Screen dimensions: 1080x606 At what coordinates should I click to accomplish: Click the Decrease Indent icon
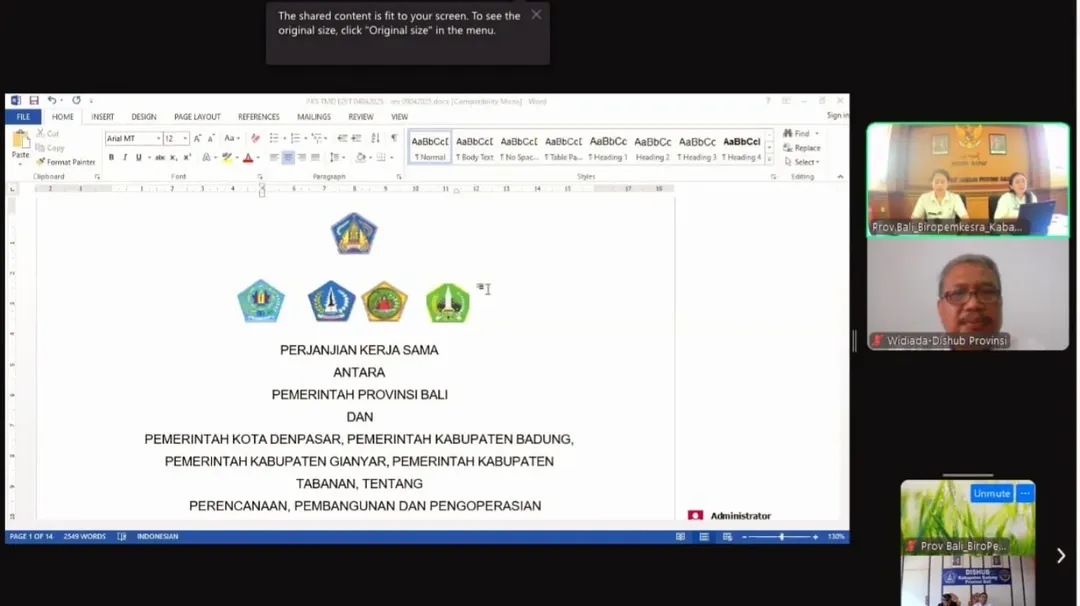(x=342, y=138)
